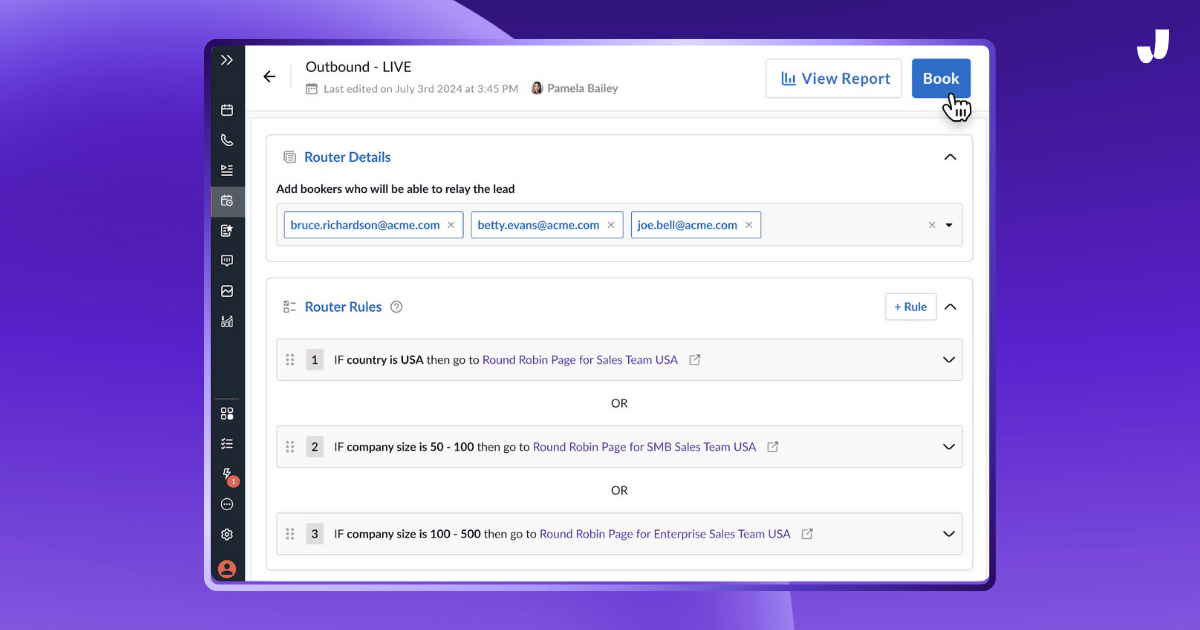This screenshot has height=630, width=1200.
Task: Add a new rule with + Rule
Action: (911, 307)
